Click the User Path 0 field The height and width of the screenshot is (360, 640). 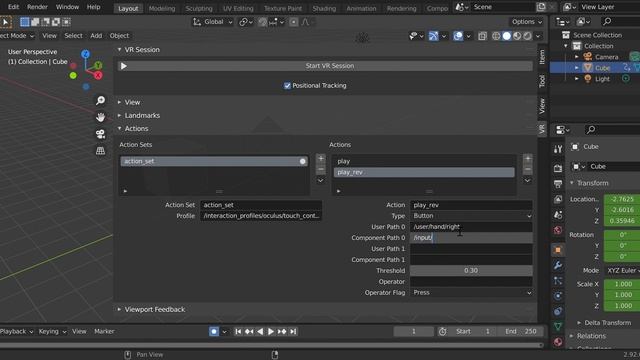click(471, 227)
